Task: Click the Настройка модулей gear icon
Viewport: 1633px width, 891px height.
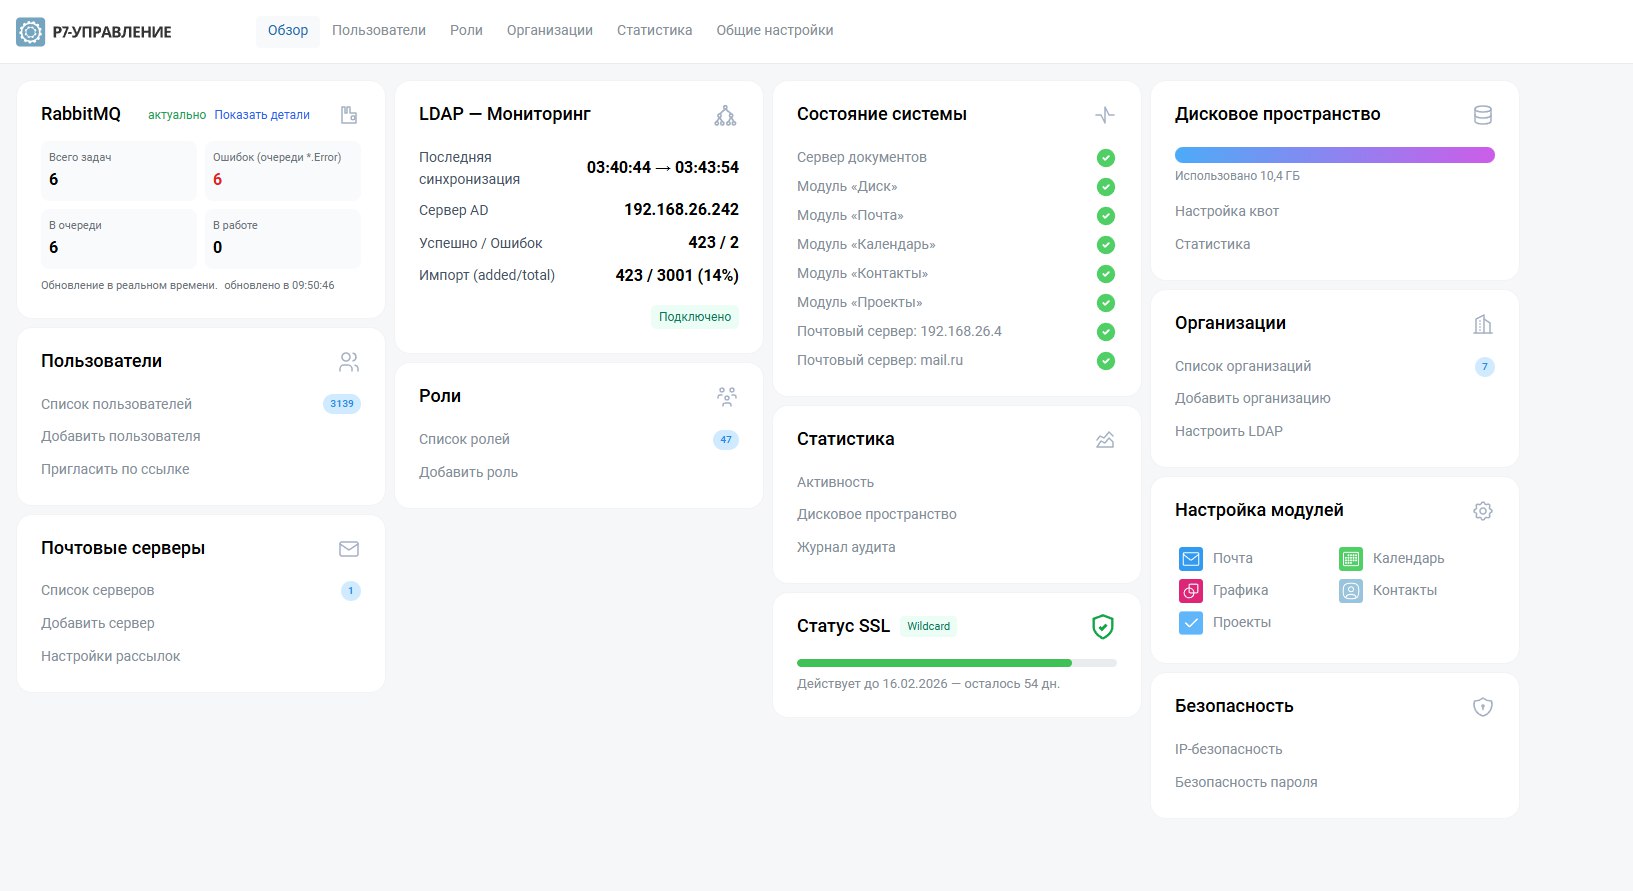Action: pos(1482,511)
